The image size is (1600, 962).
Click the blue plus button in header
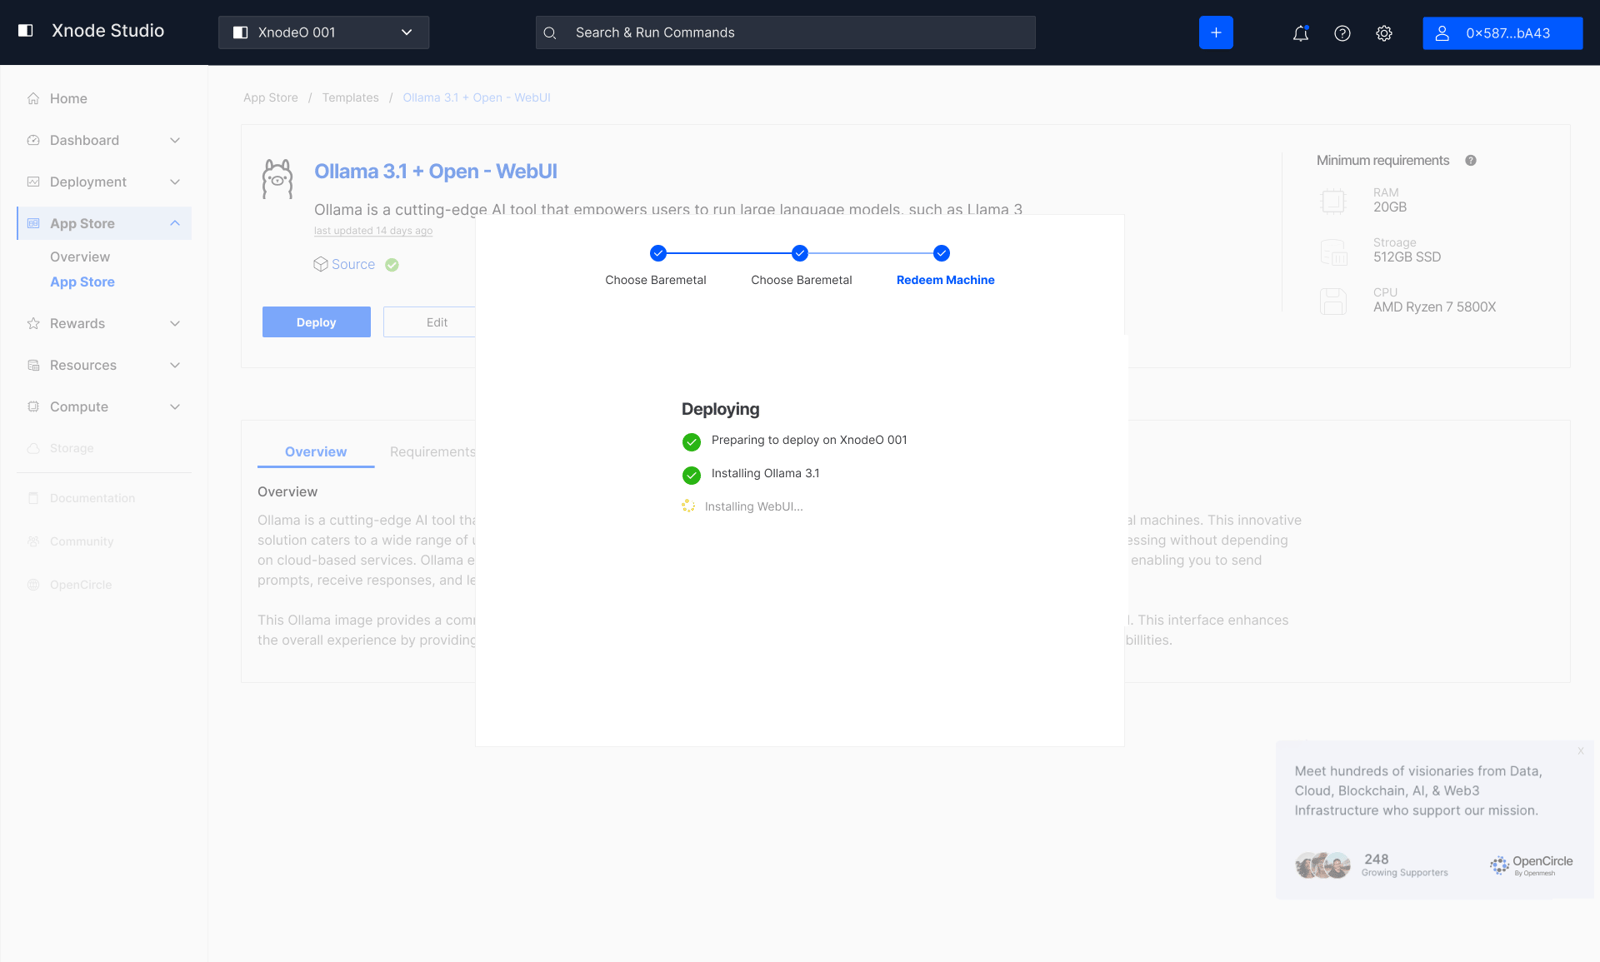pyautogui.click(x=1216, y=33)
